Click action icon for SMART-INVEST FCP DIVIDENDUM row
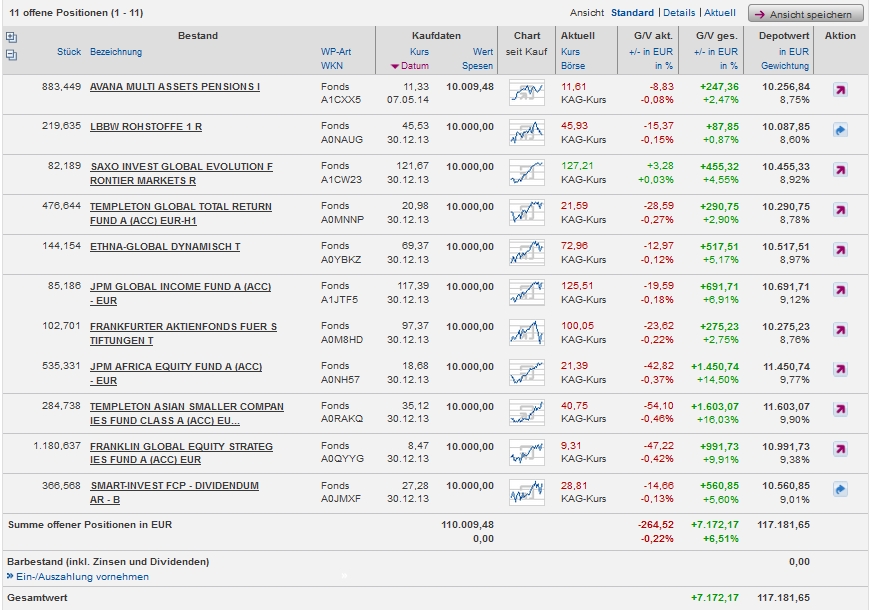This screenshot has height=610, width=879. pos(840,489)
